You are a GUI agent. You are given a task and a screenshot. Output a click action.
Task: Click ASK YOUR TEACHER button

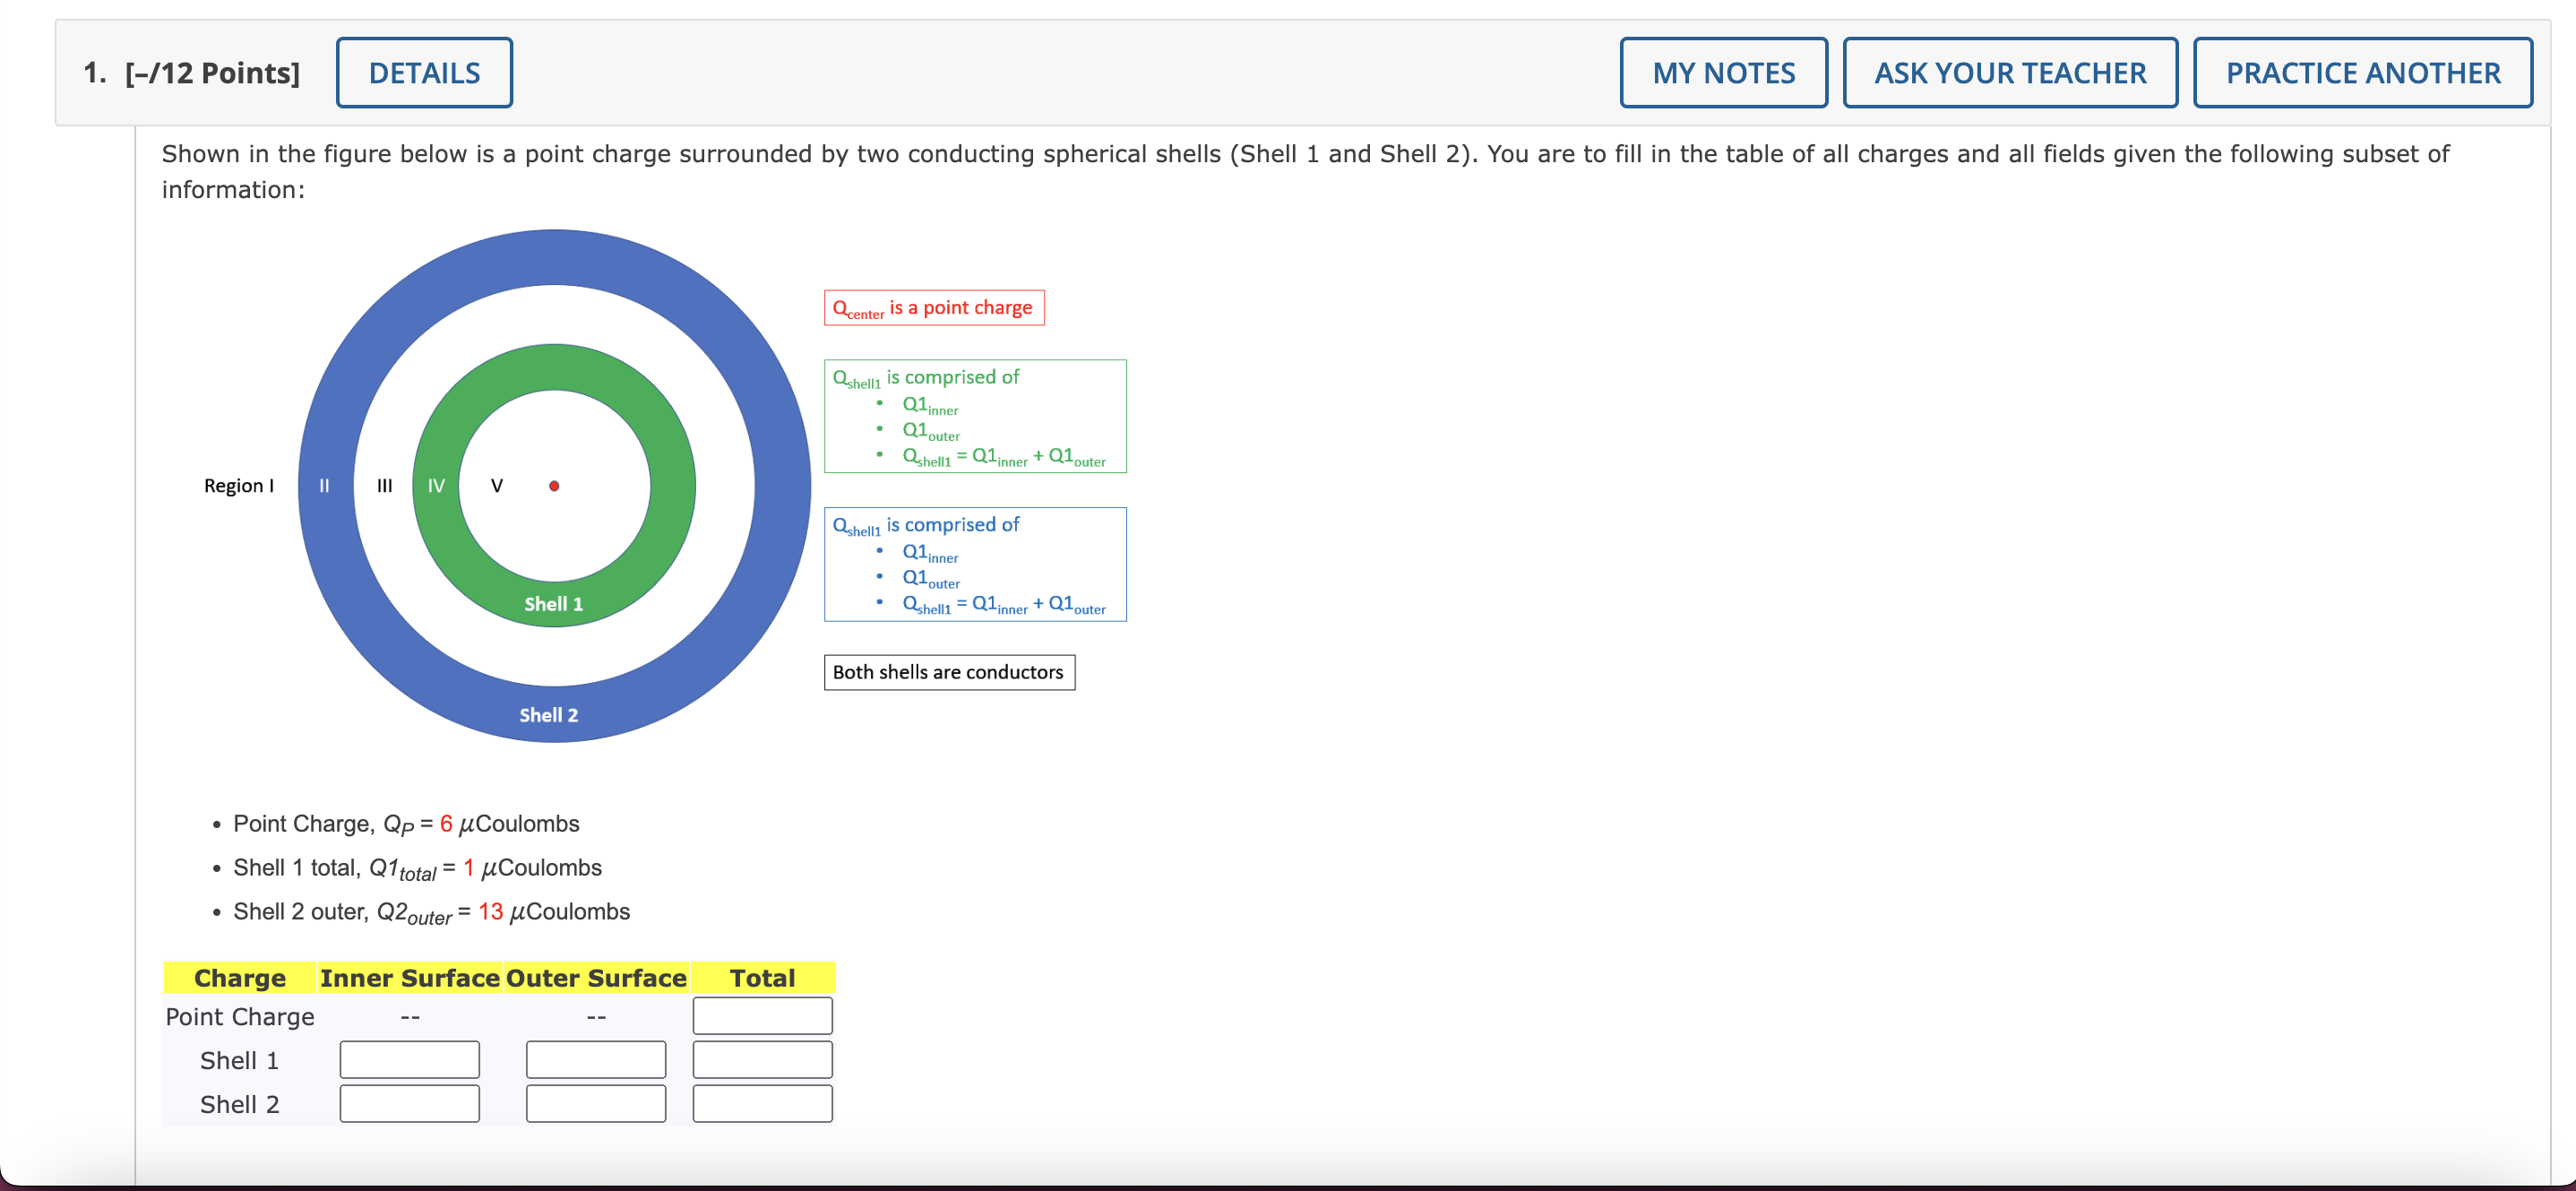(x=2009, y=73)
